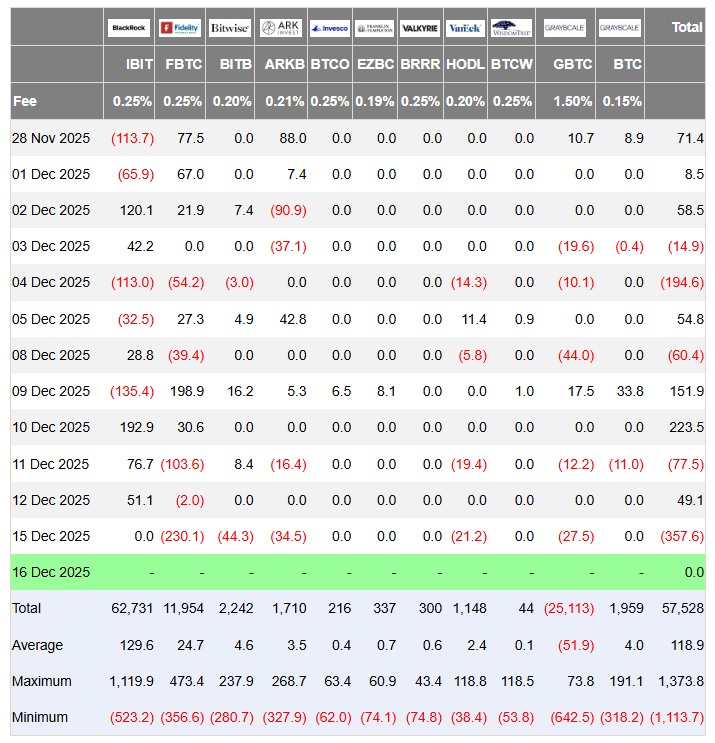This screenshot has width=715, height=743.
Task: Select the Valkyrie logo
Action: coord(420,28)
